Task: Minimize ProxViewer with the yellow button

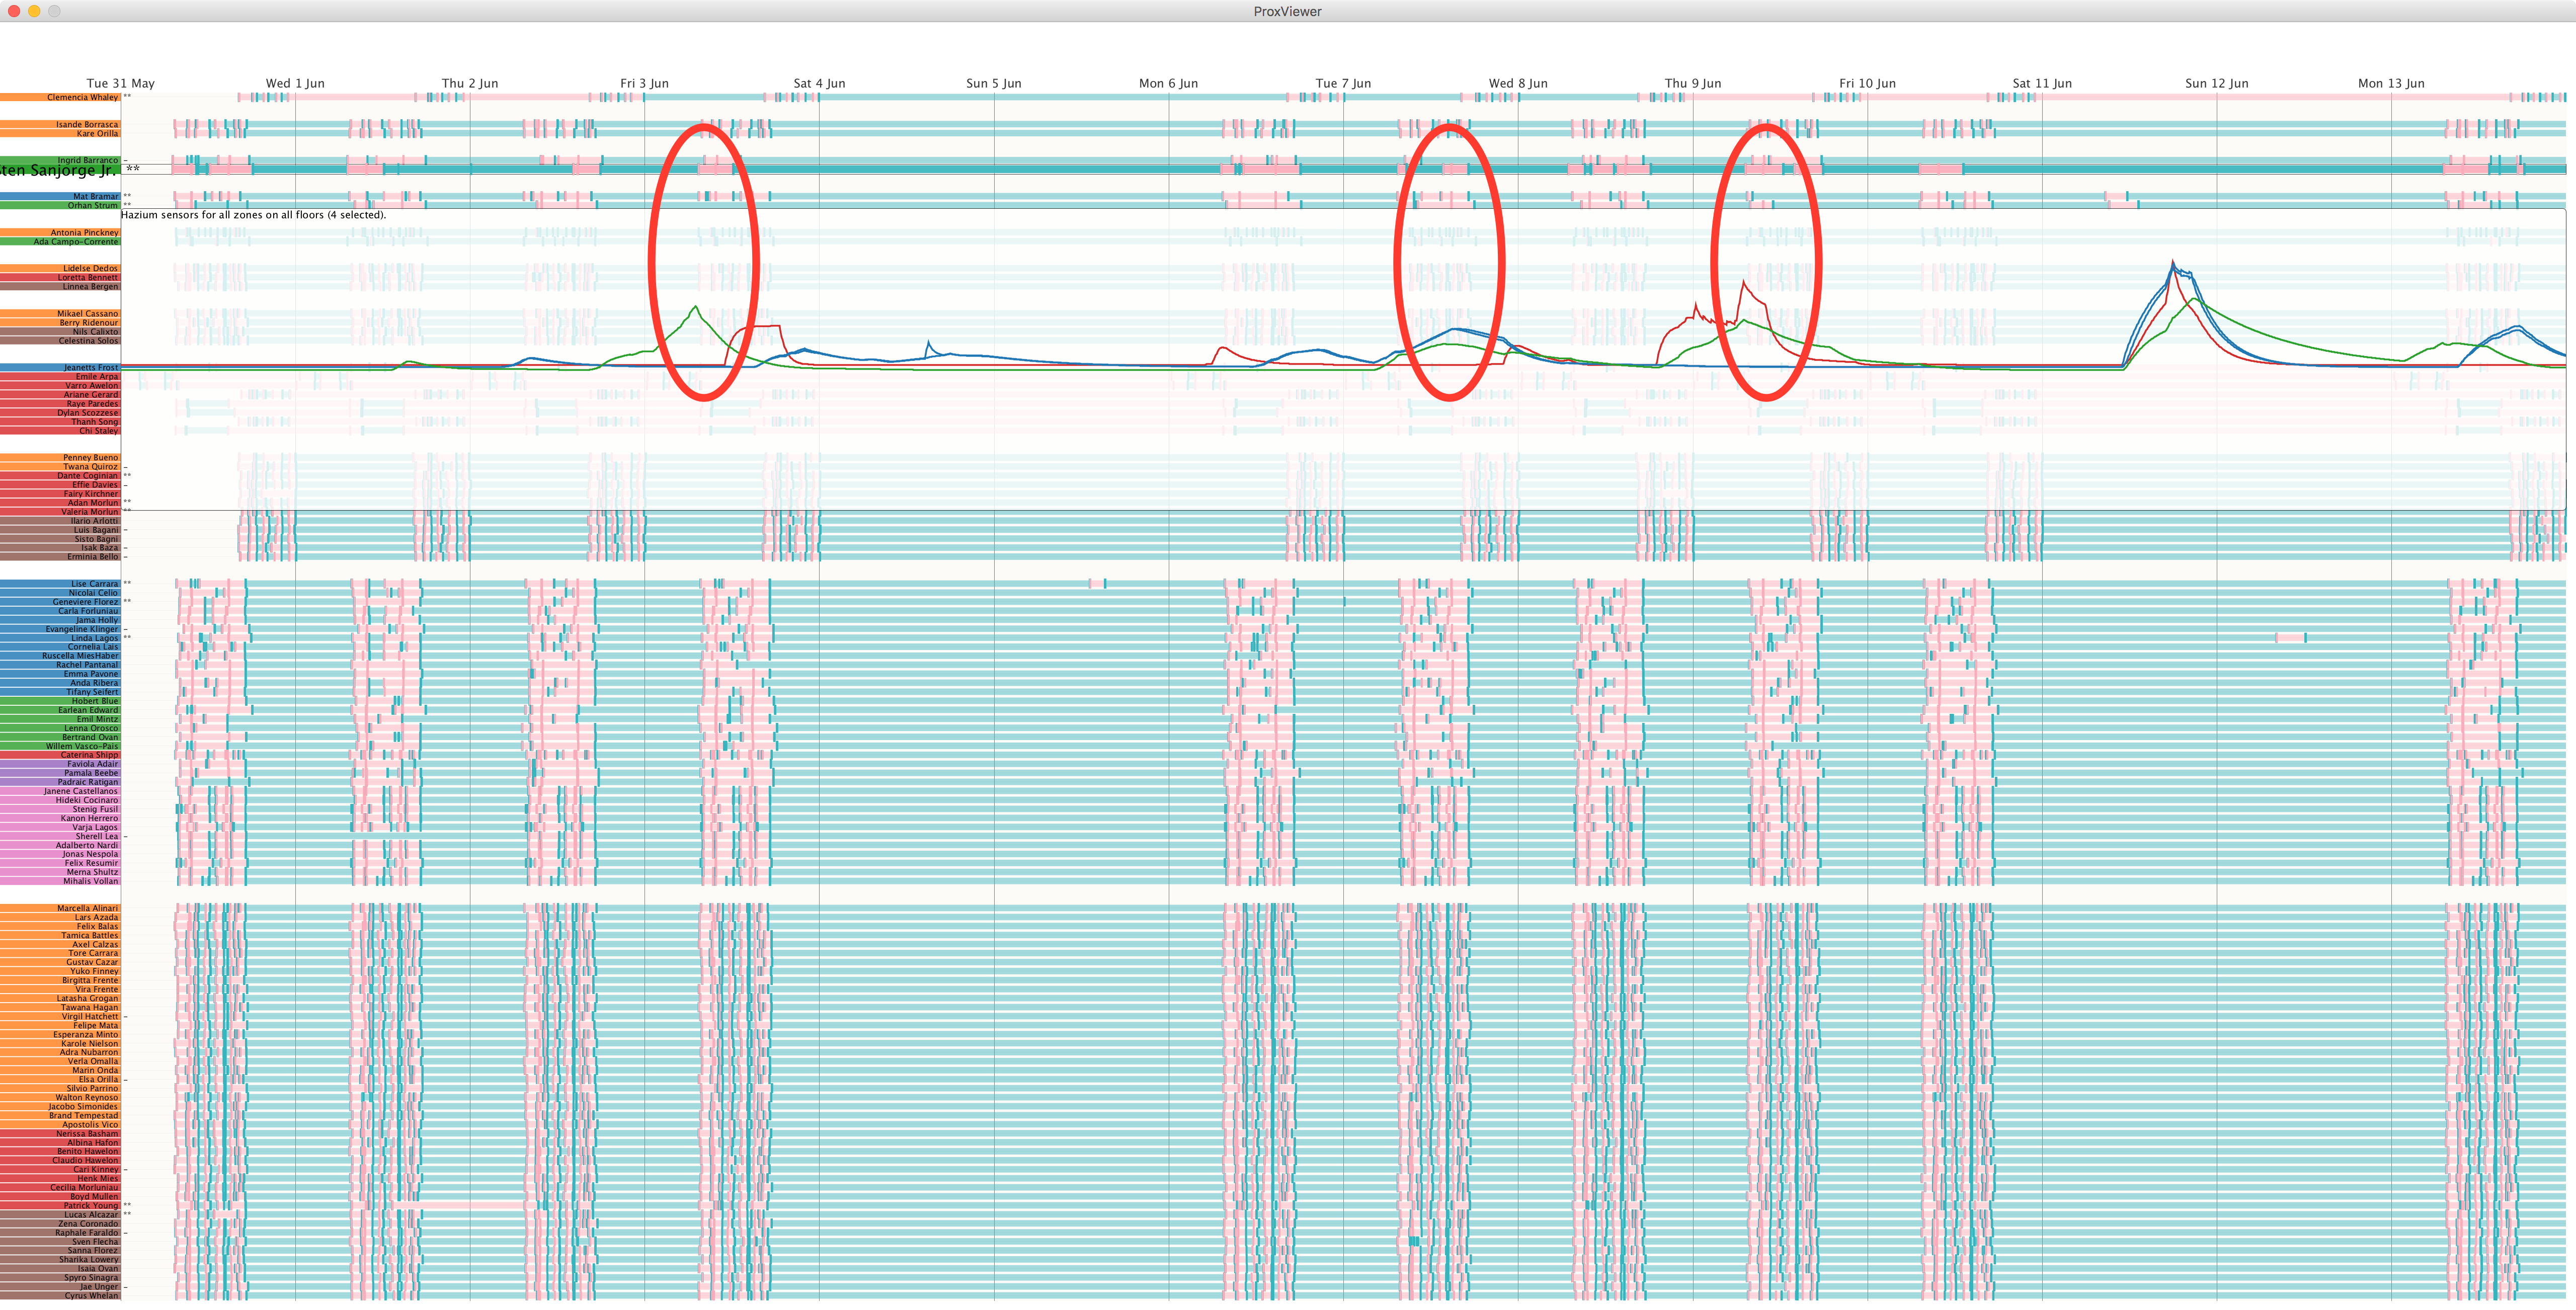Action: (x=34, y=11)
